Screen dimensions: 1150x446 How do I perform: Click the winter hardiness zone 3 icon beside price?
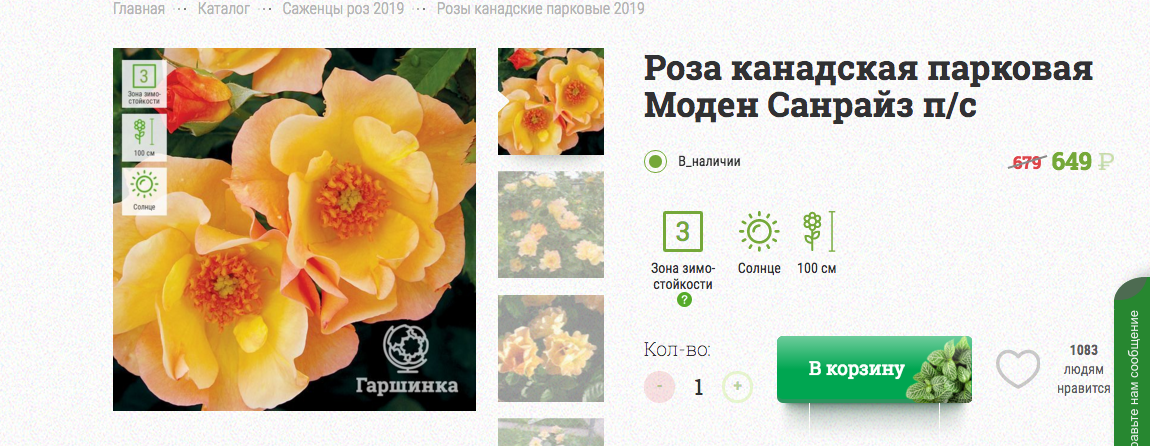click(683, 232)
